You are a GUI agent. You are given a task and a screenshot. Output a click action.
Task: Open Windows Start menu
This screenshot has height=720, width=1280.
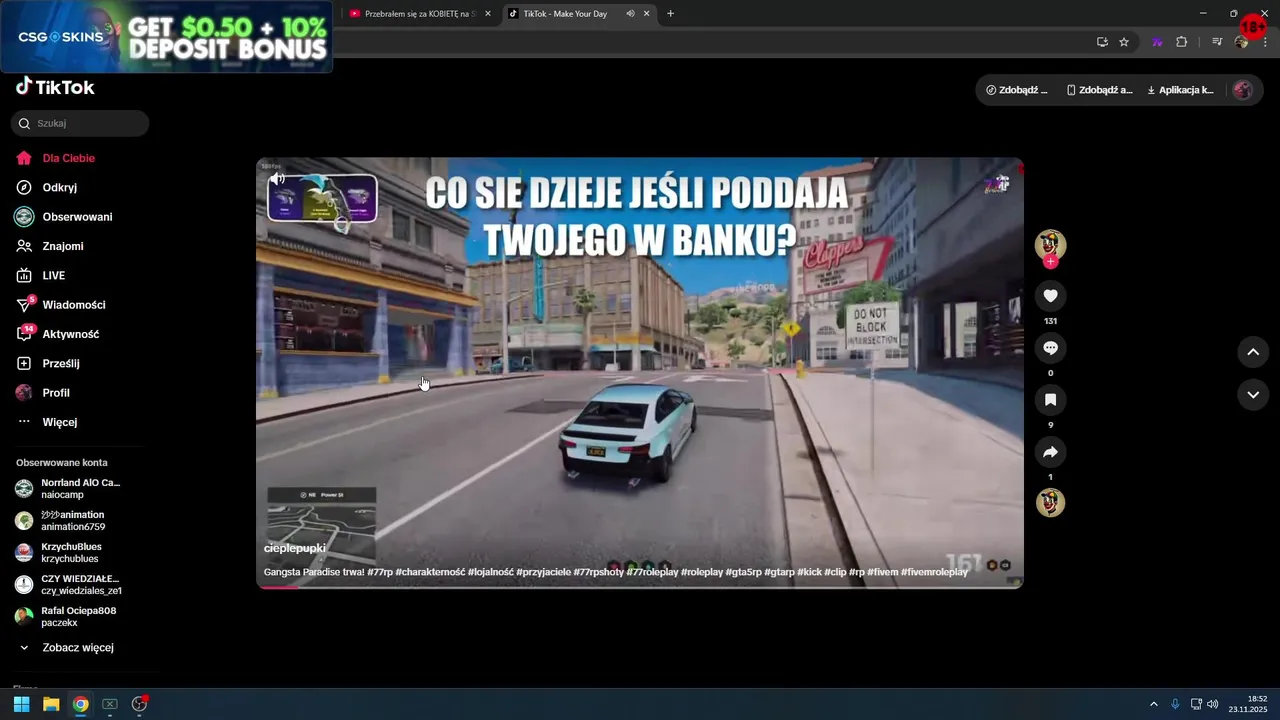pos(21,704)
